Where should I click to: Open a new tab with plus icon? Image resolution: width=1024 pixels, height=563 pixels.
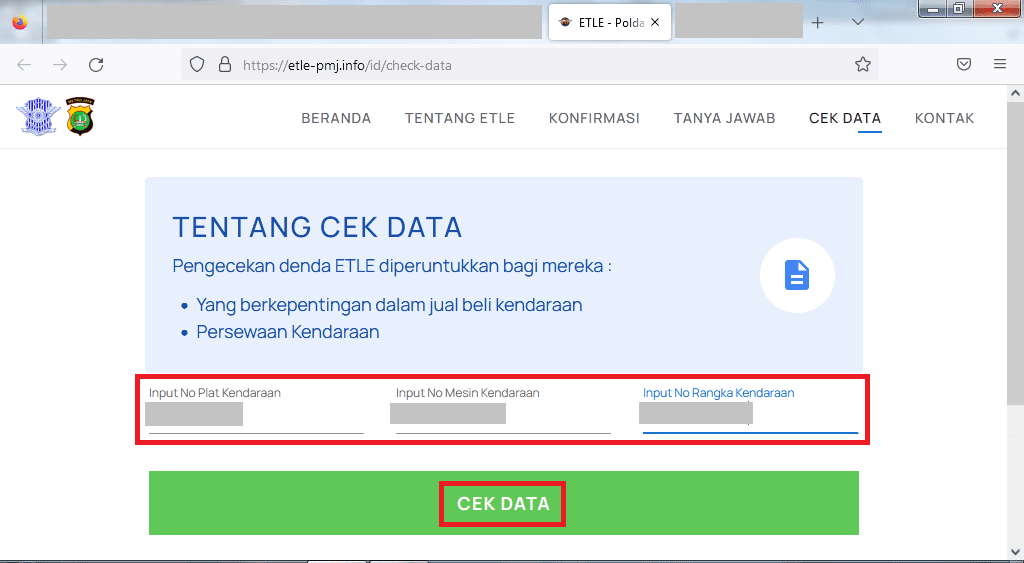pyautogui.click(x=818, y=22)
